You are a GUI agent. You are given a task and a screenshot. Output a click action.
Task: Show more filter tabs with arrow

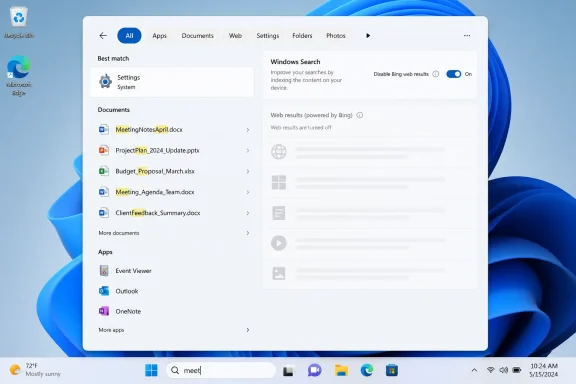pos(368,36)
